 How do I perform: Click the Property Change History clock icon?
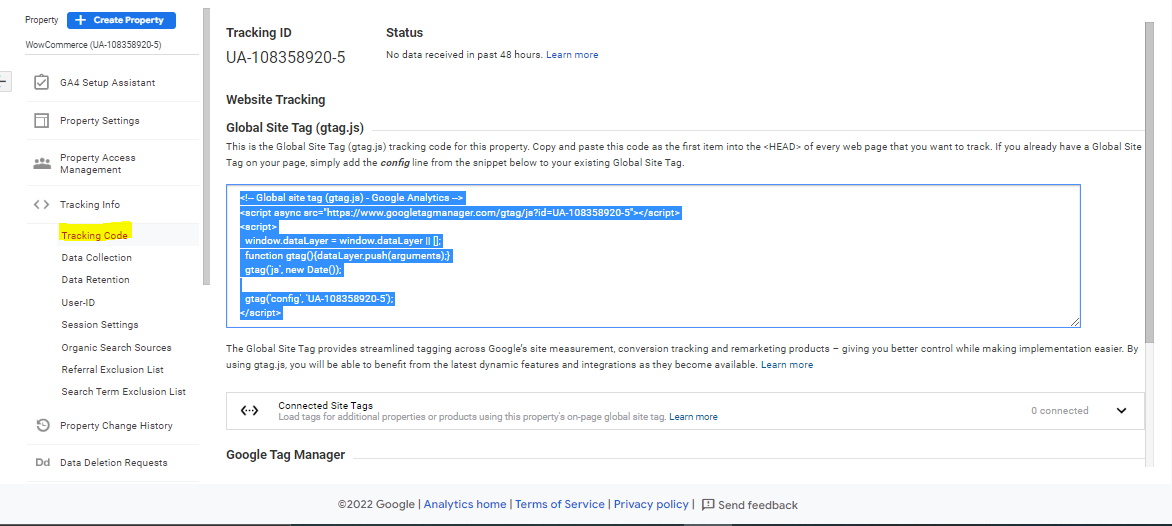[43, 425]
